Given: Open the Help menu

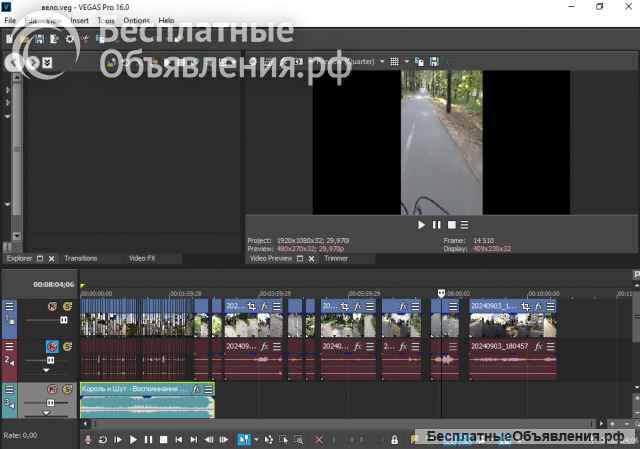Looking at the screenshot, I should (x=166, y=20).
